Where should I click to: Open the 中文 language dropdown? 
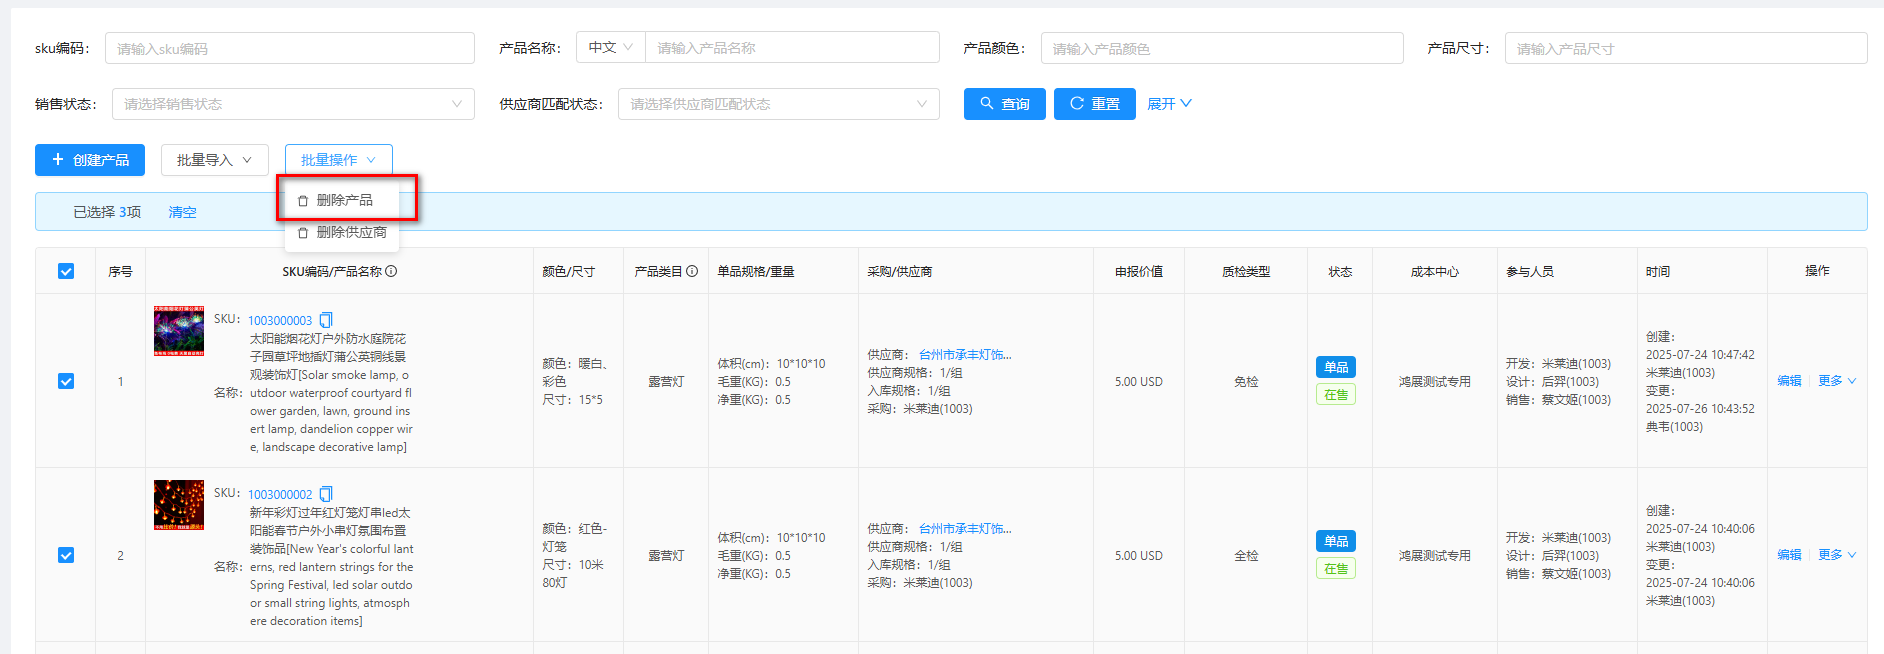tap(610, 47)
